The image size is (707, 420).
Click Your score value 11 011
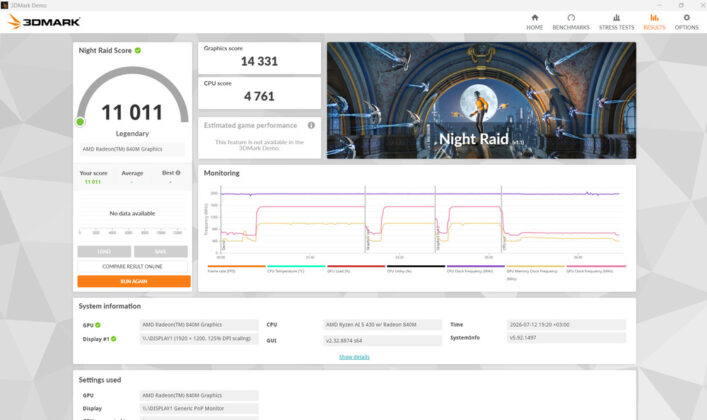click(x=93, y=182)
